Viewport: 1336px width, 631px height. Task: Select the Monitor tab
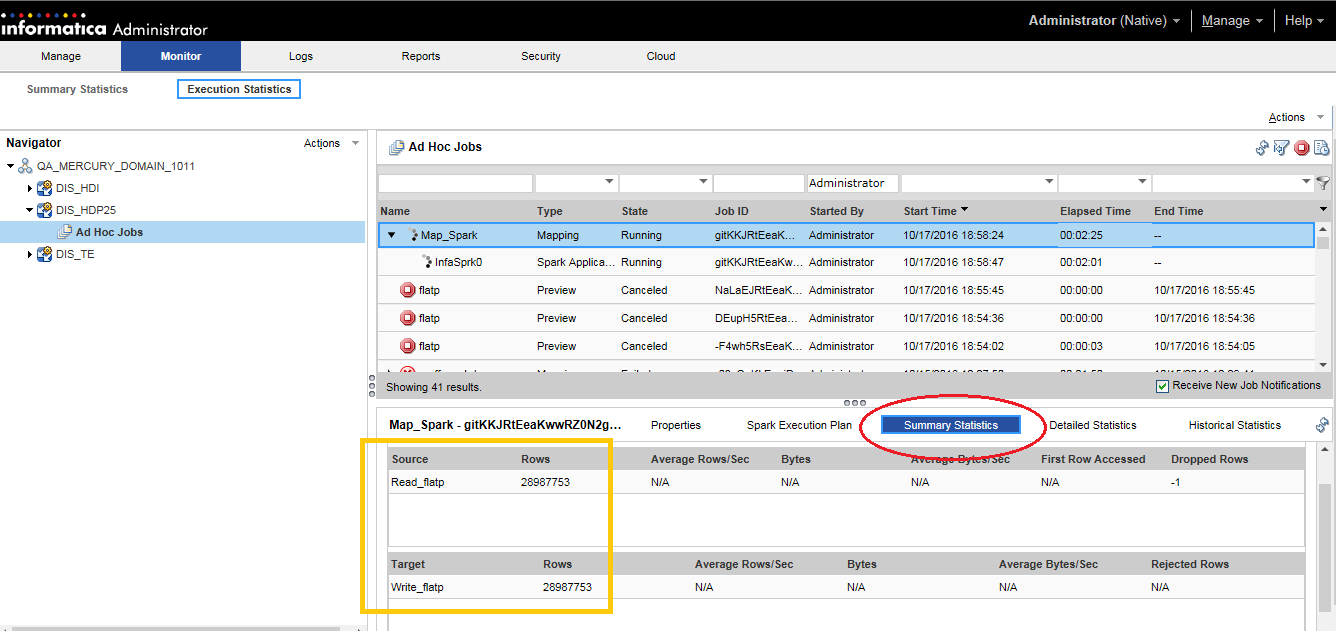click(181, 56)
